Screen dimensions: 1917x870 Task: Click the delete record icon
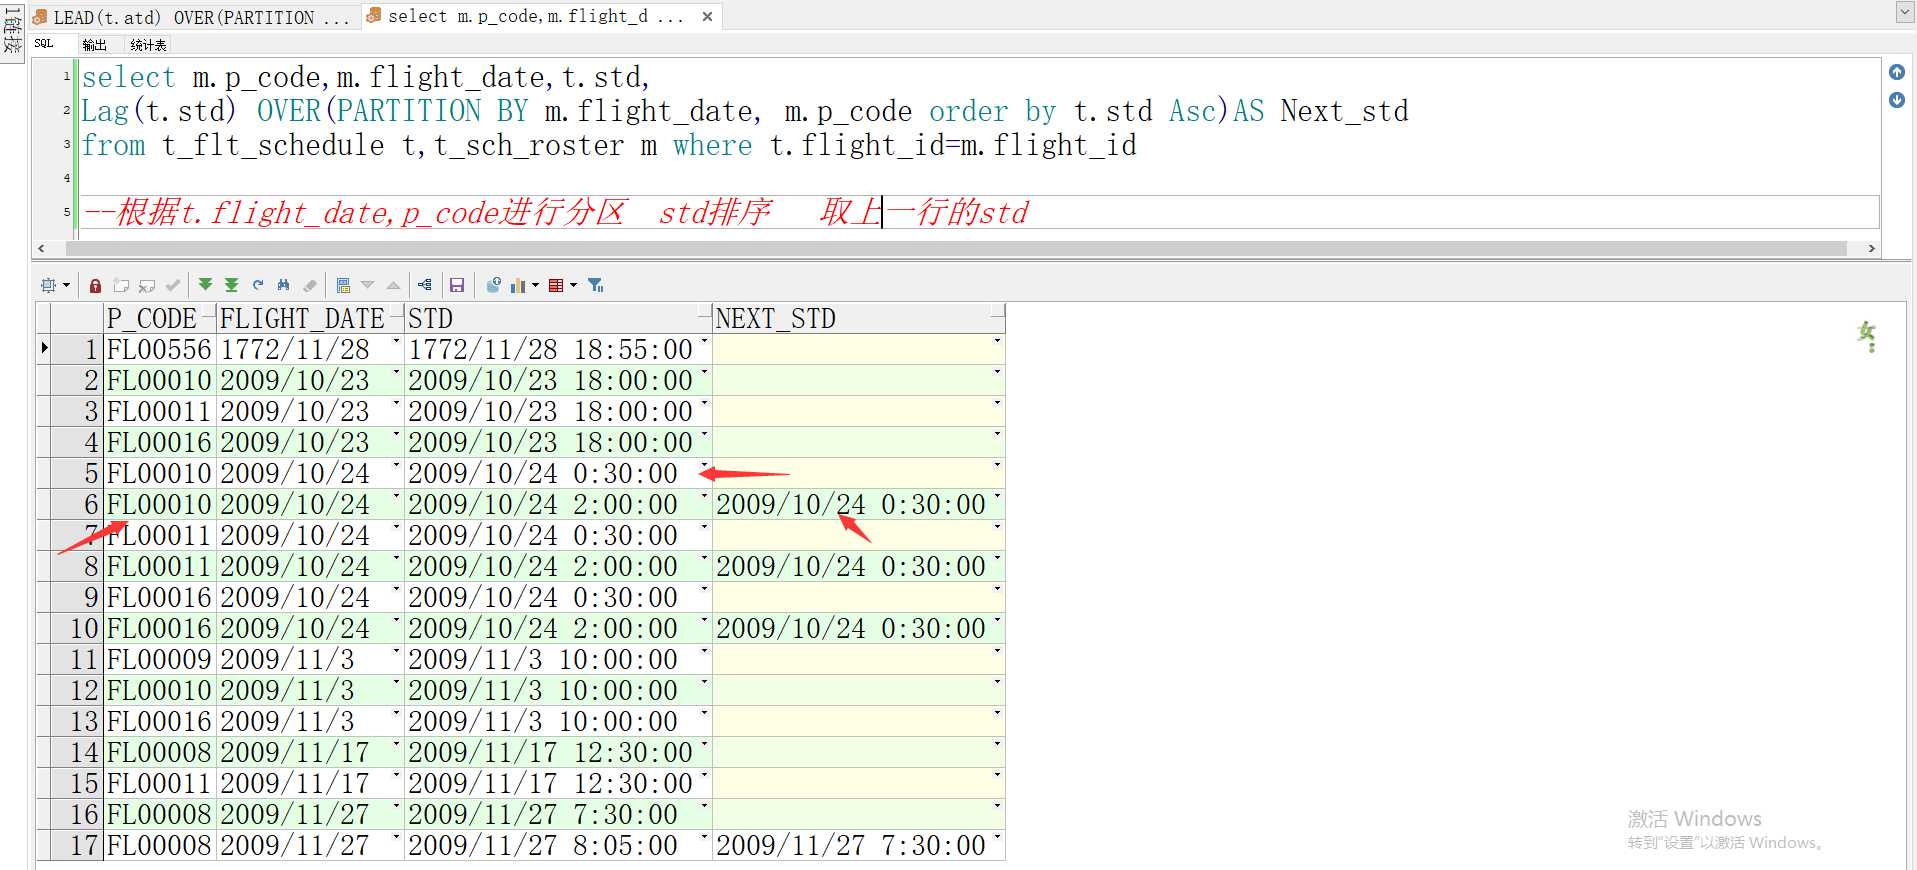147,285
